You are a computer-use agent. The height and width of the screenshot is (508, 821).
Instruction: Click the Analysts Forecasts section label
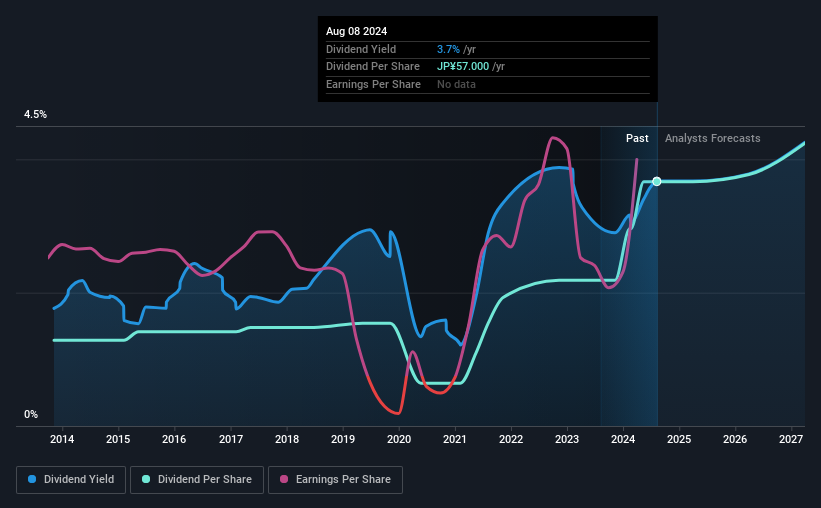pyautogui.click(x=713, y=138)
